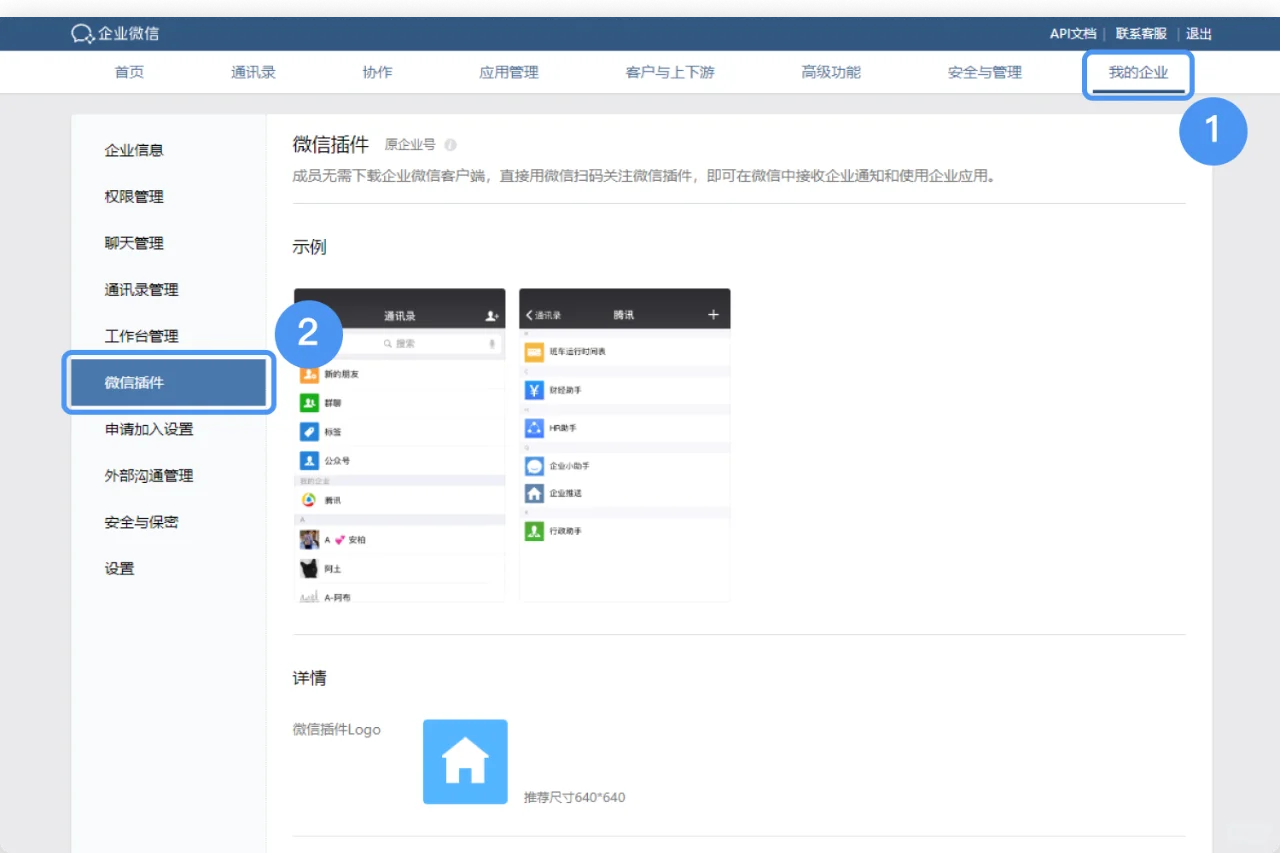Switch to the 我的企业 tab
Screen dimensions: 1280x853
[x=1138, y=72]
